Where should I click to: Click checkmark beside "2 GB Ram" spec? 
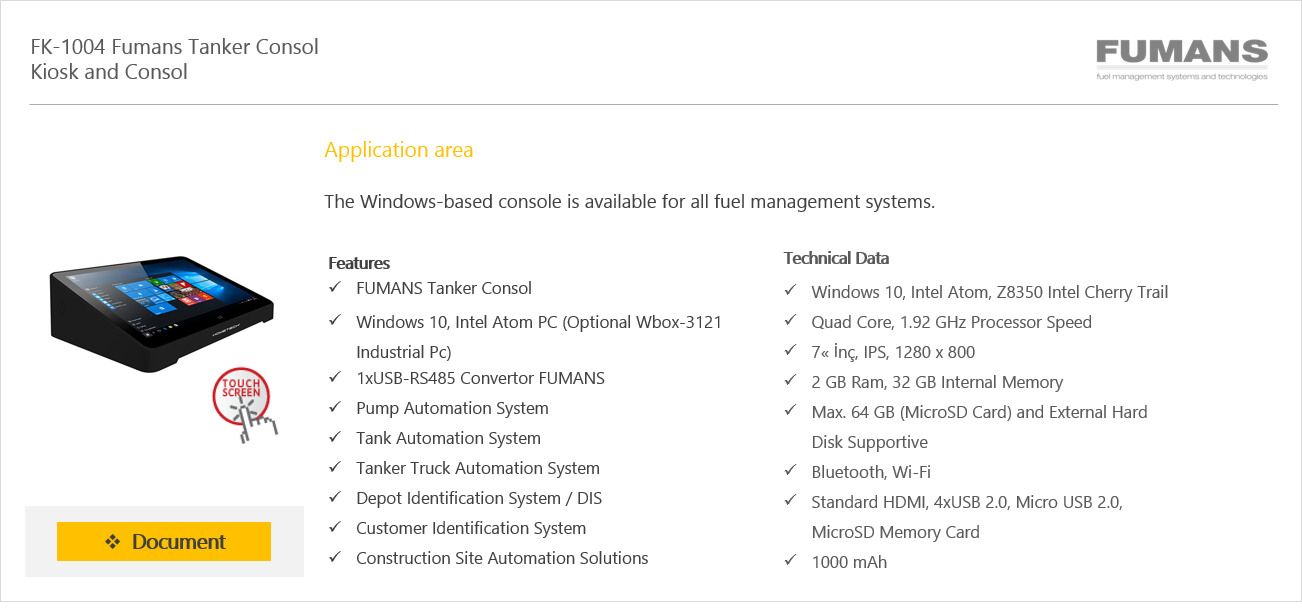pos(790,381)
